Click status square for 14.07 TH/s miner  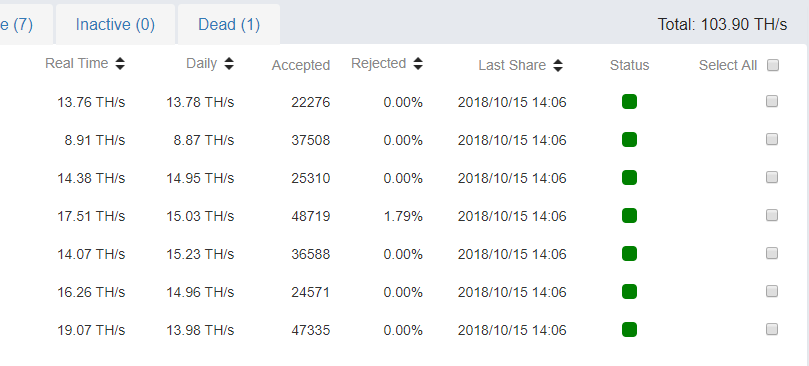pyautogui.click(x=629, y=253)
